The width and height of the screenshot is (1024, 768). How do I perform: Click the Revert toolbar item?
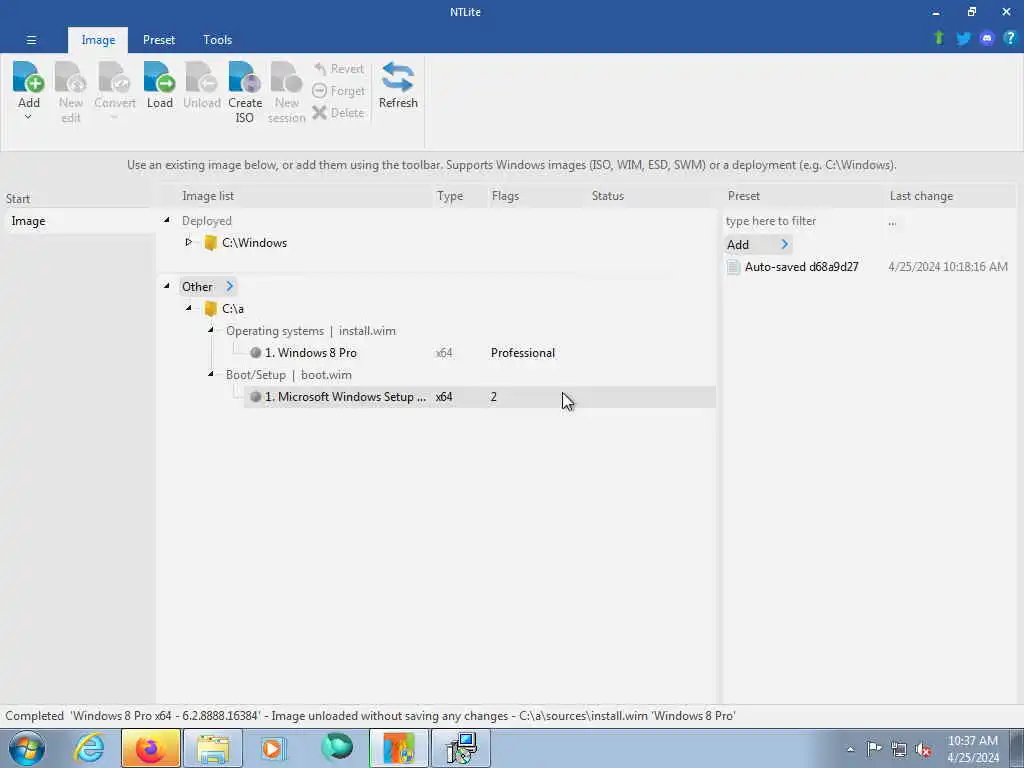338,69
